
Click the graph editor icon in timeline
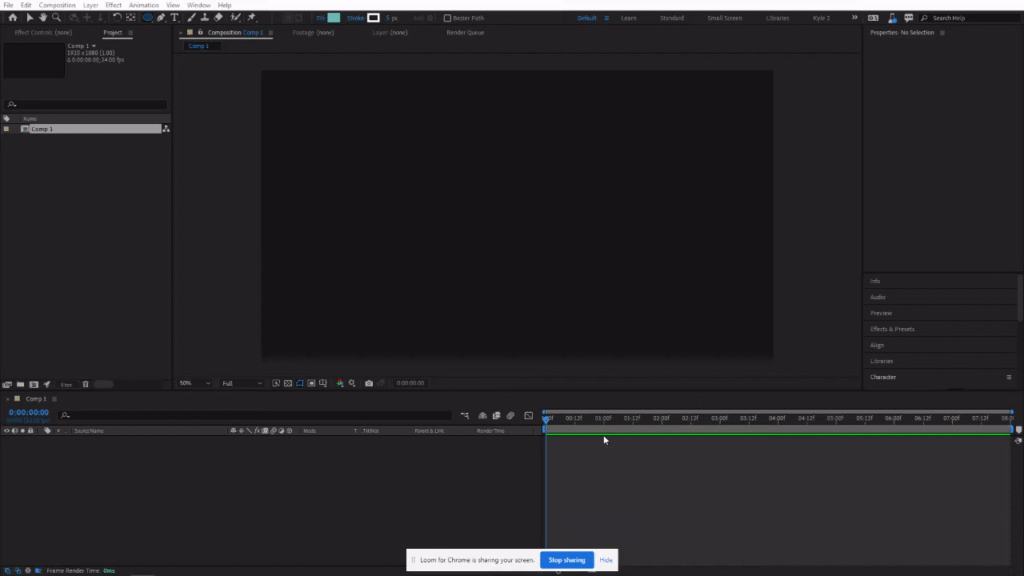(529, 415)
